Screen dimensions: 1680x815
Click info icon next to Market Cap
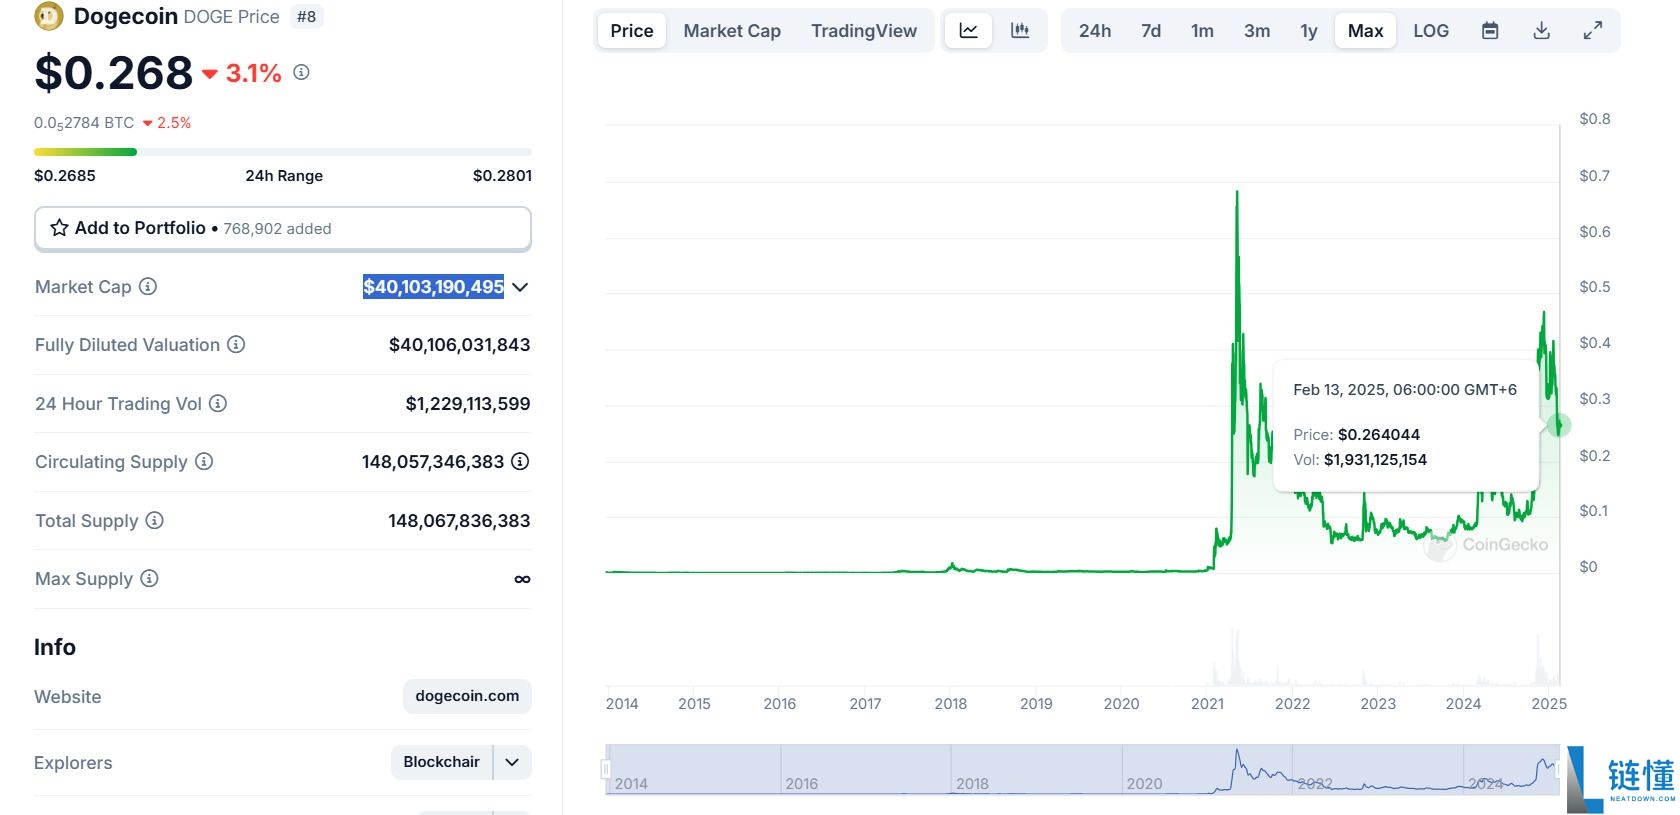(x=148, y=287)
